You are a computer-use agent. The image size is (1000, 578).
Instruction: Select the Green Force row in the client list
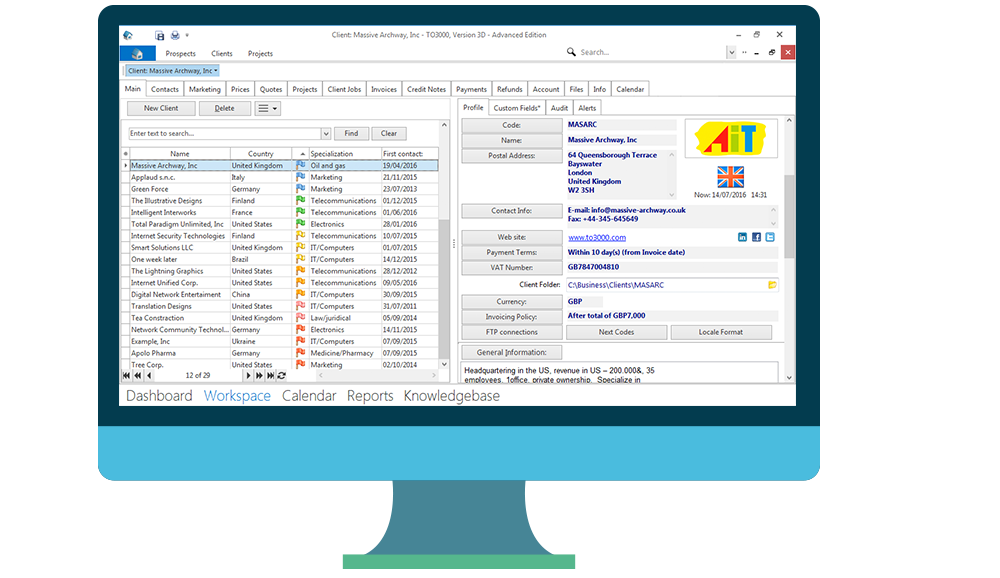[150, 189]
